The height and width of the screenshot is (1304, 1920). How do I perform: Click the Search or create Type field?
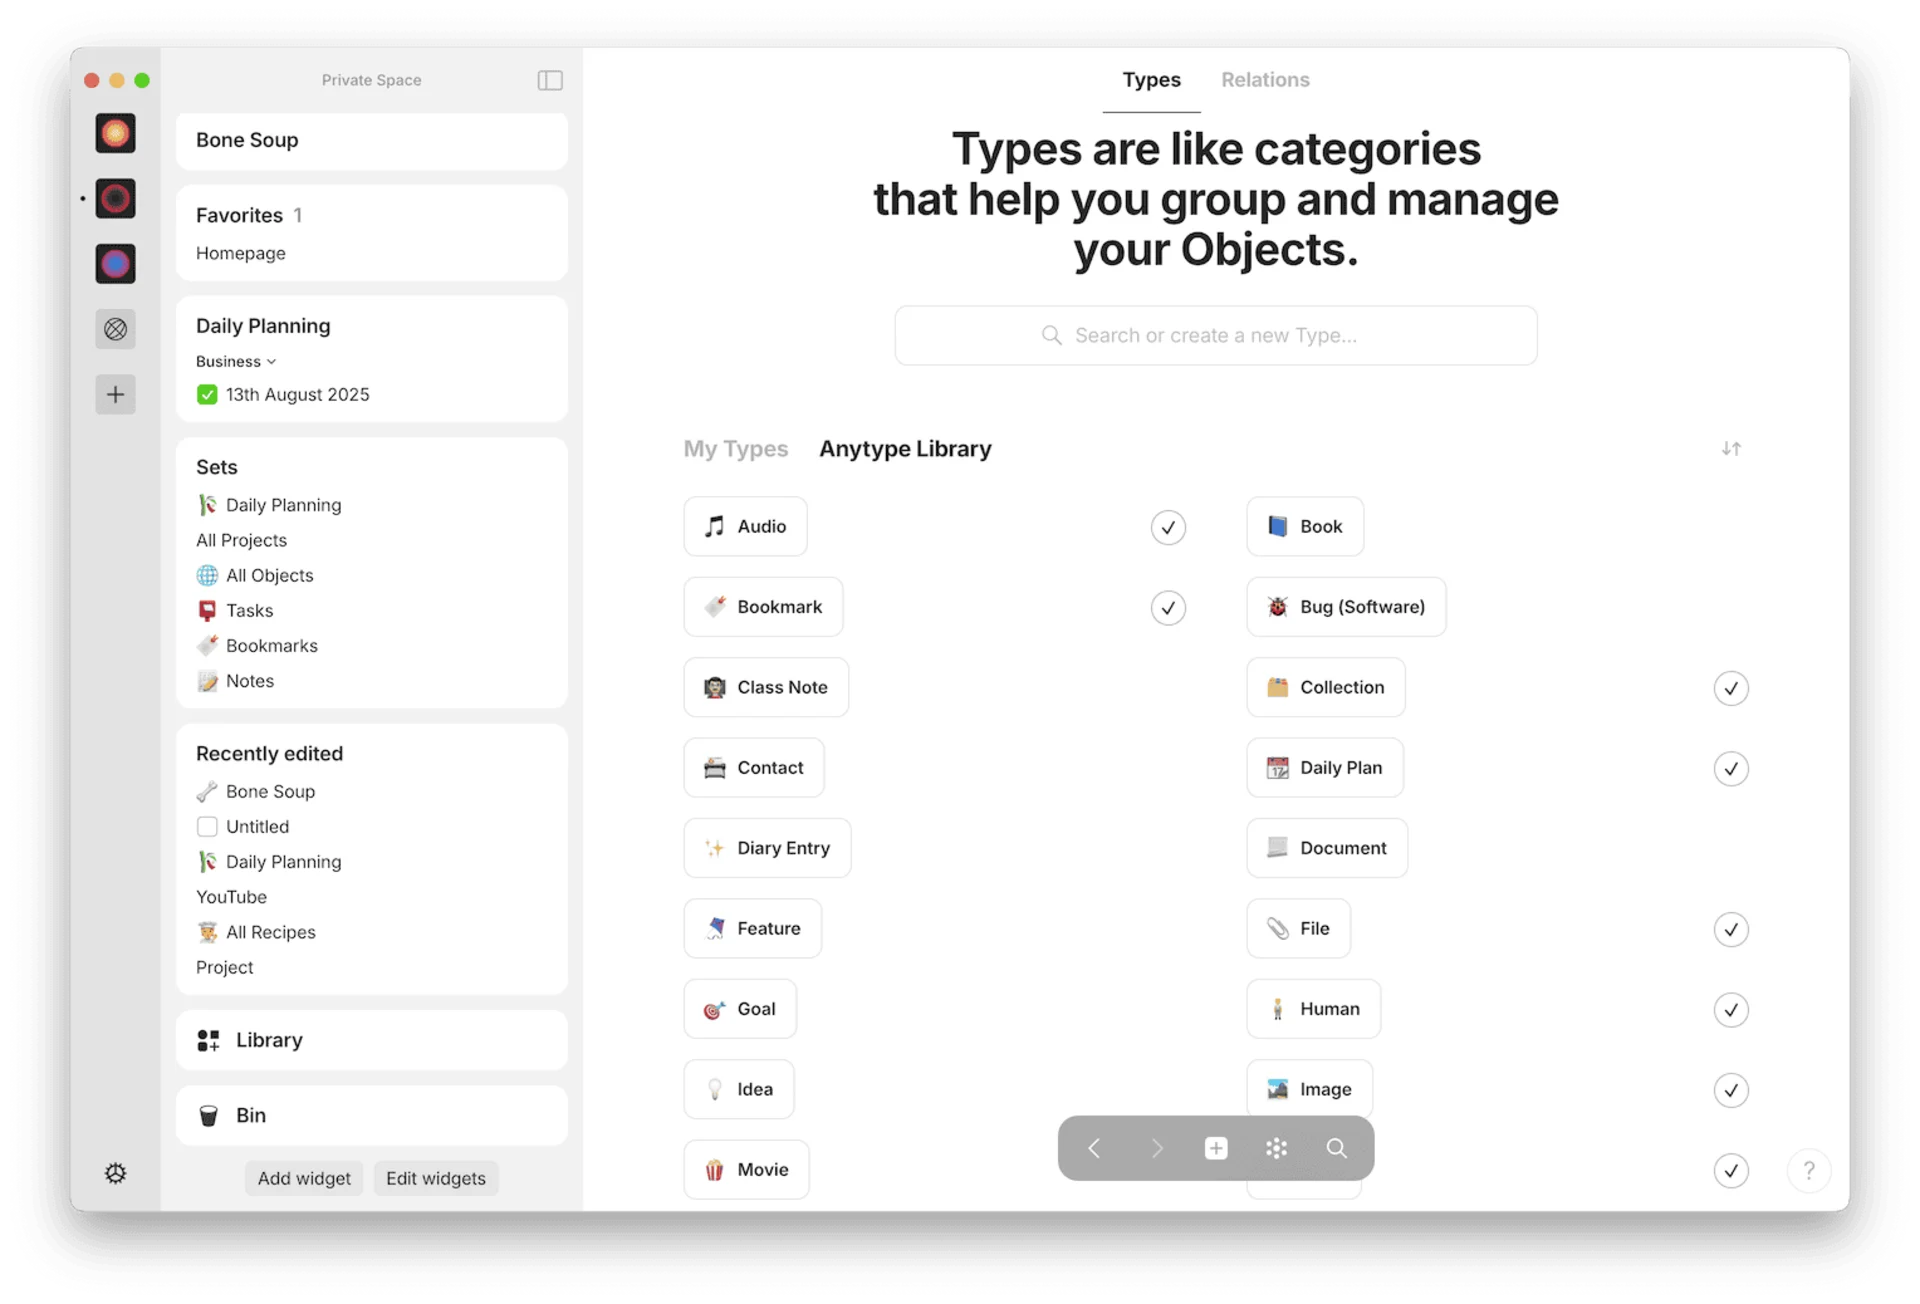coord(1215,336)
